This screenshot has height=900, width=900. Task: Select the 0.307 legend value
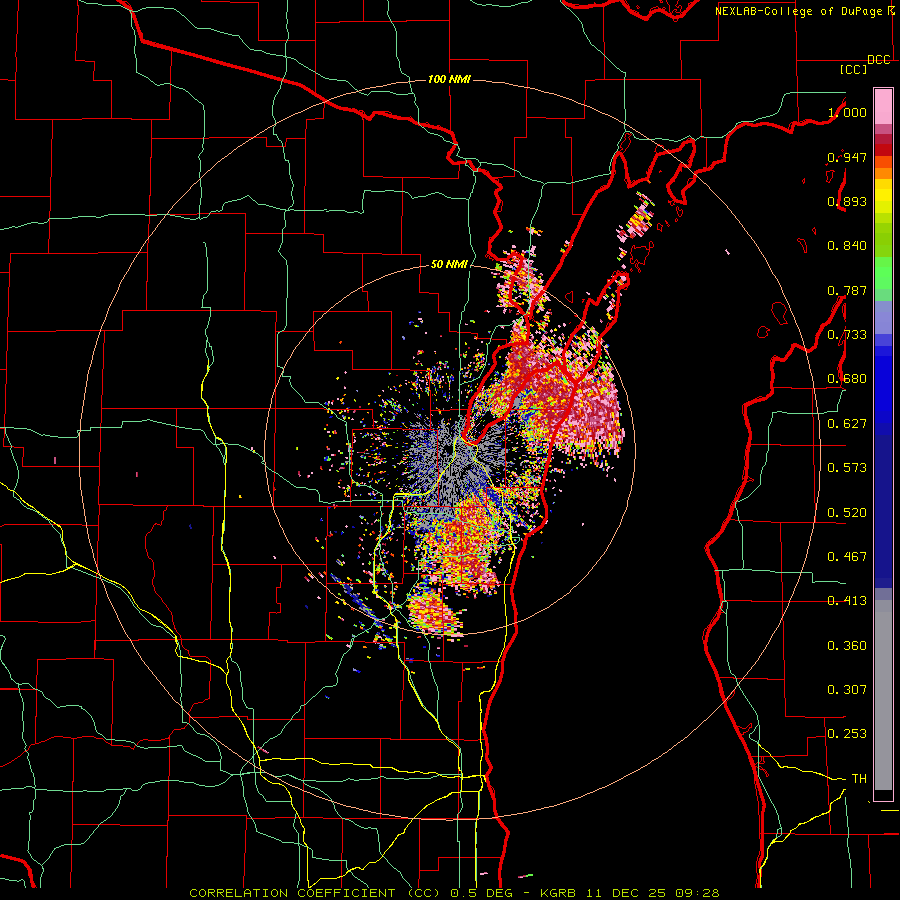click(847, 690)
